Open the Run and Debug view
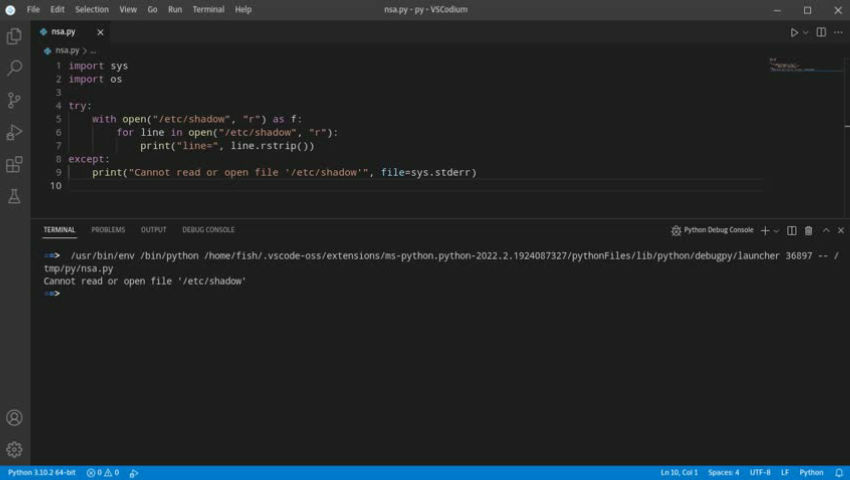850x480 pixels. pos(15,132)
